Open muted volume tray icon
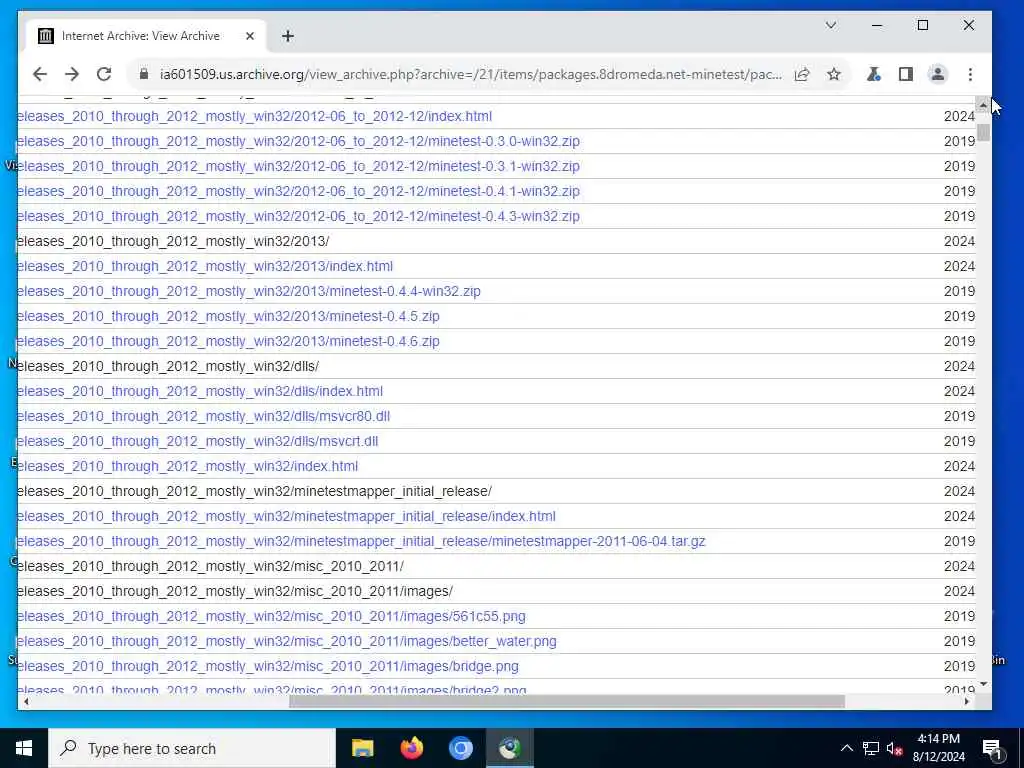Screen dimensions: 1024x768 (x=895, y=748)
